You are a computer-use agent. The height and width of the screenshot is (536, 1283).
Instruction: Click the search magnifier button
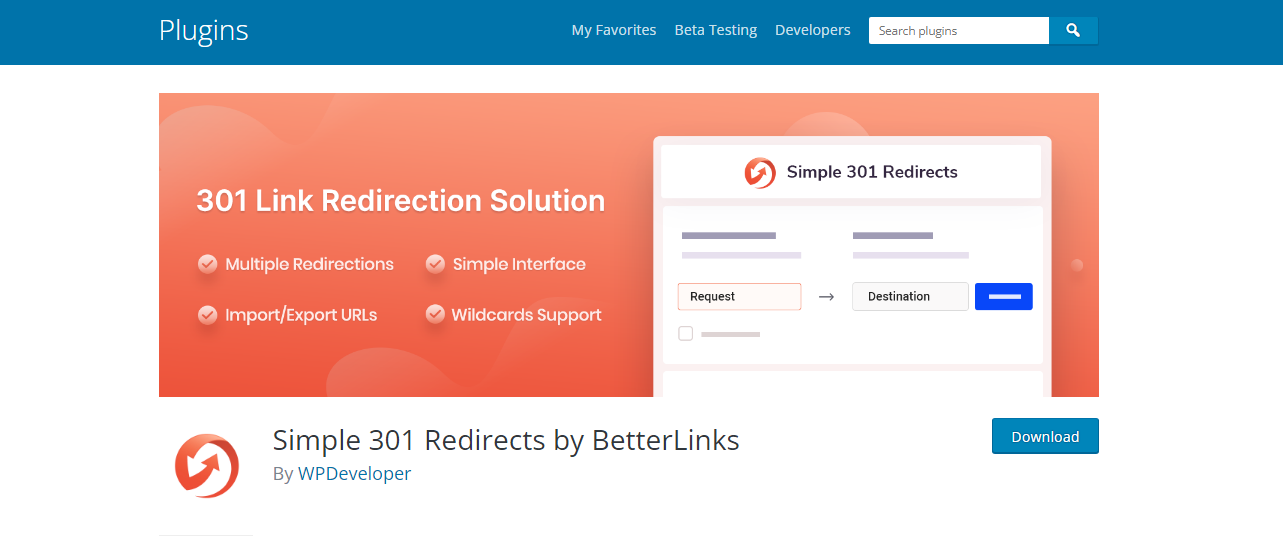(x=1073, y=31)
